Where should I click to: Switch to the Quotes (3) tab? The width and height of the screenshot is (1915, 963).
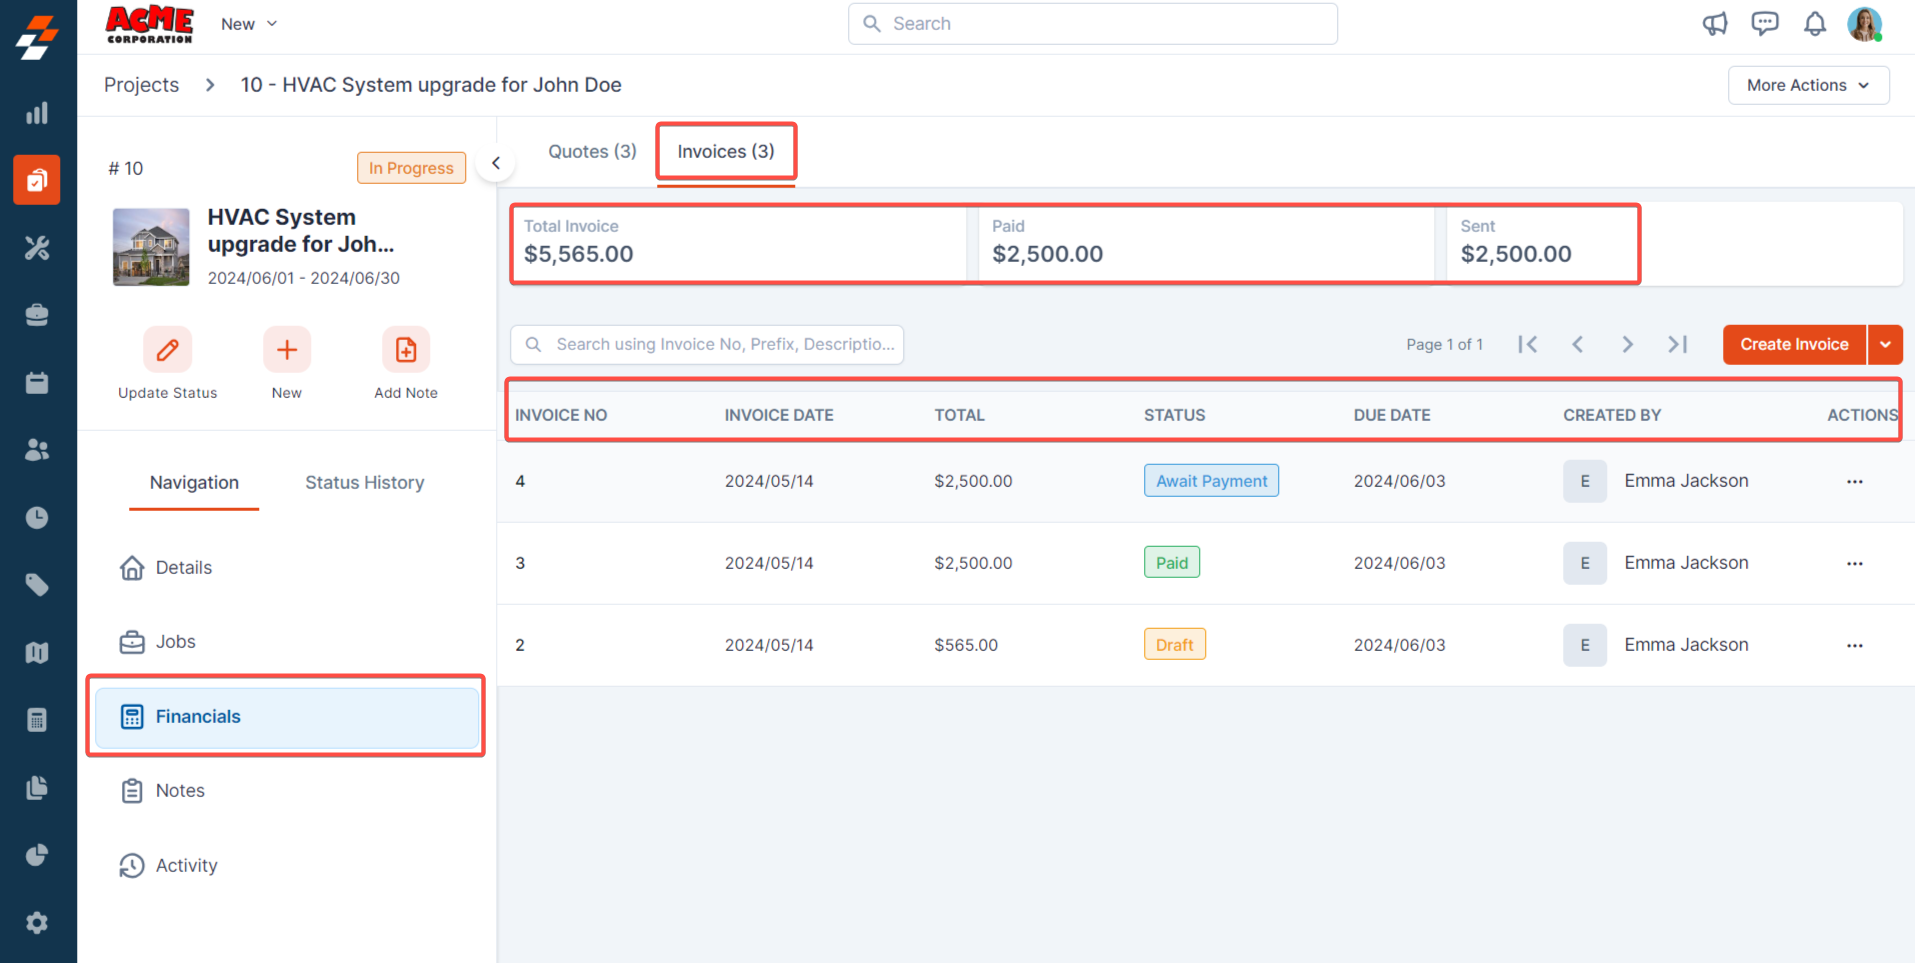click(592, 151)
